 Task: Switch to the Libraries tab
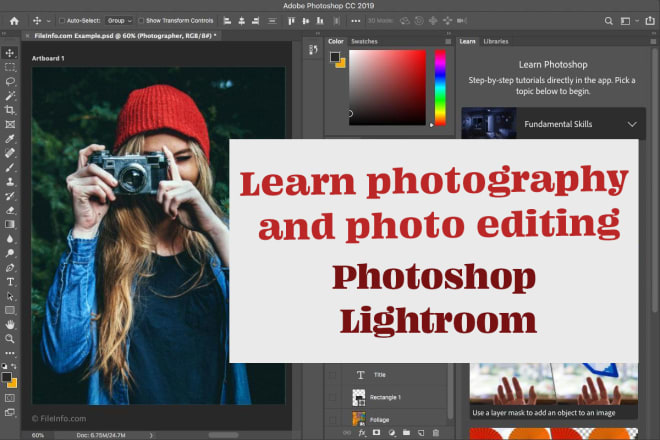coord(496,41)
